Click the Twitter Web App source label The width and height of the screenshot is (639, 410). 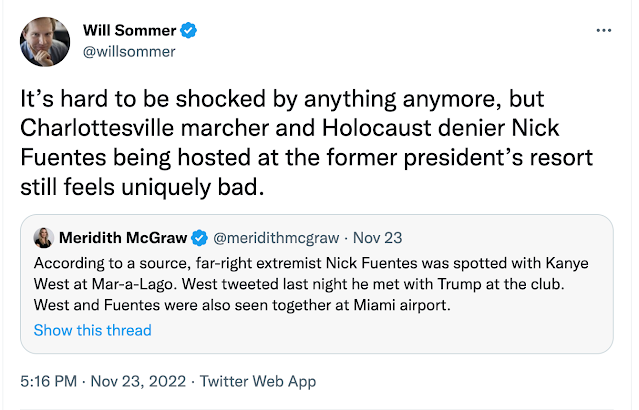[257, 381]
